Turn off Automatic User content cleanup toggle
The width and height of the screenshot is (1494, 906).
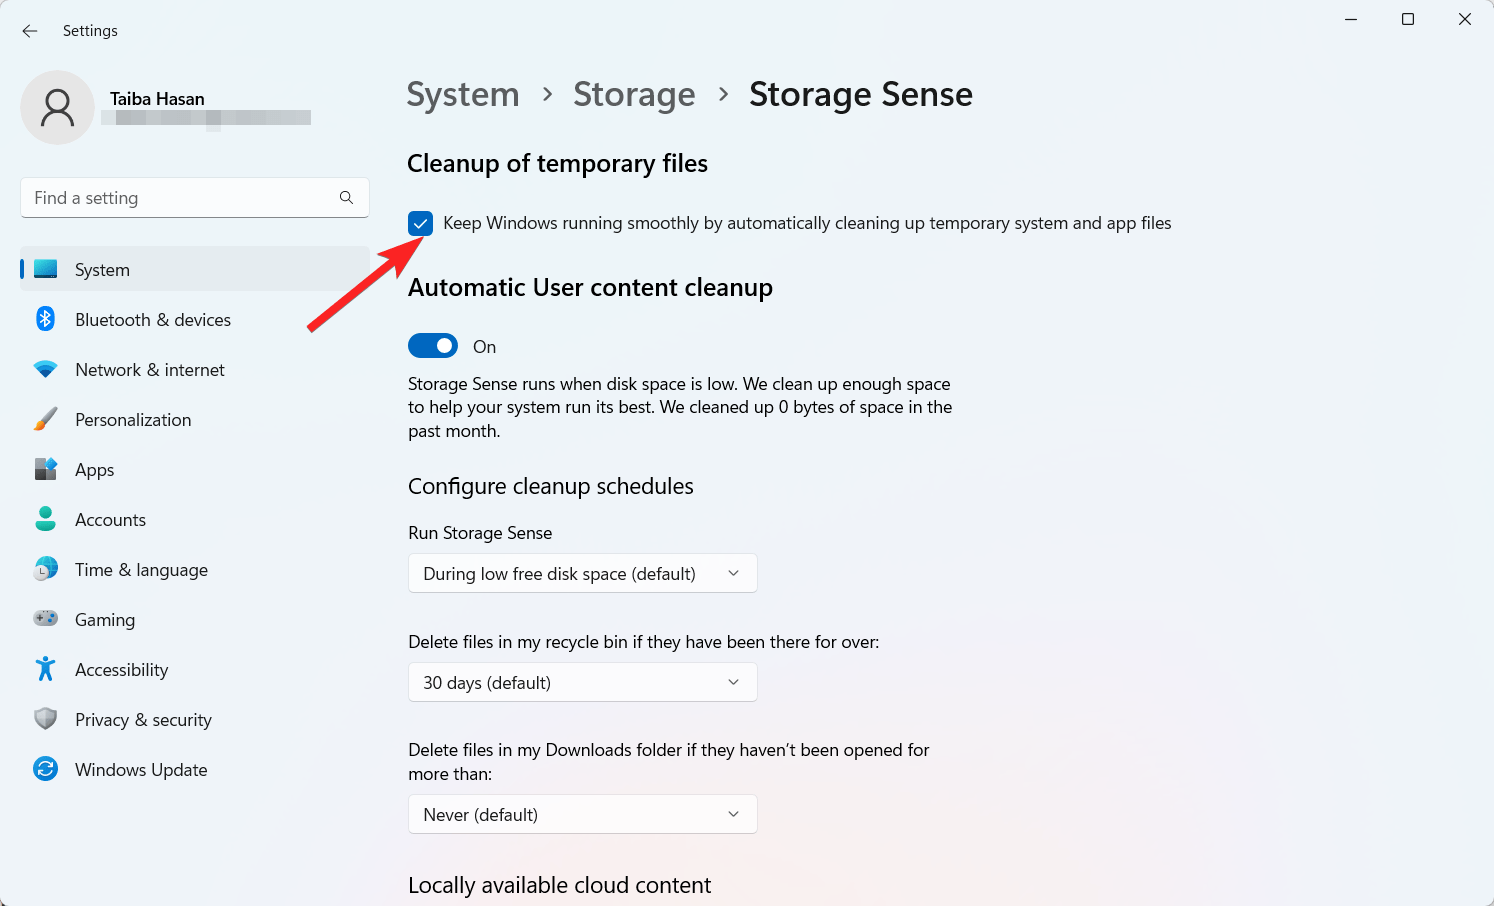(433, 346)
